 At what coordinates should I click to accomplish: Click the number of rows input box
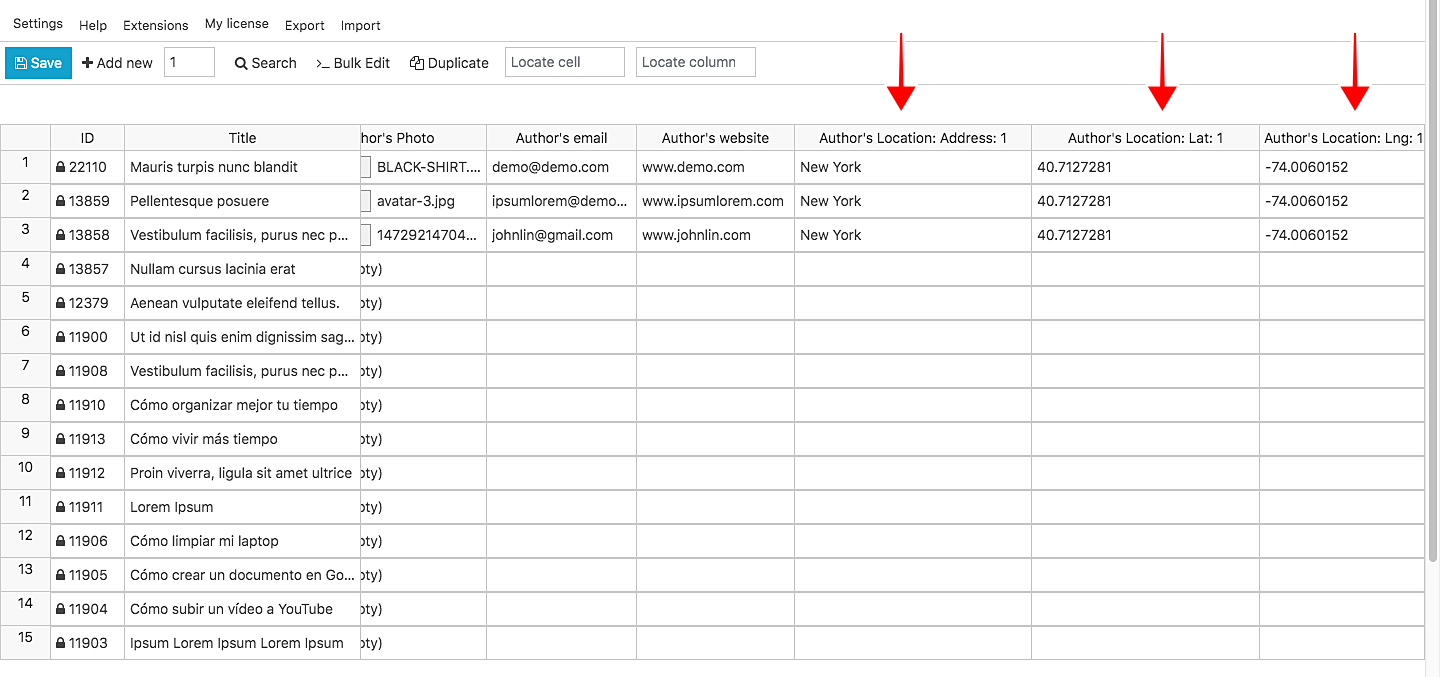pos(189,62)
